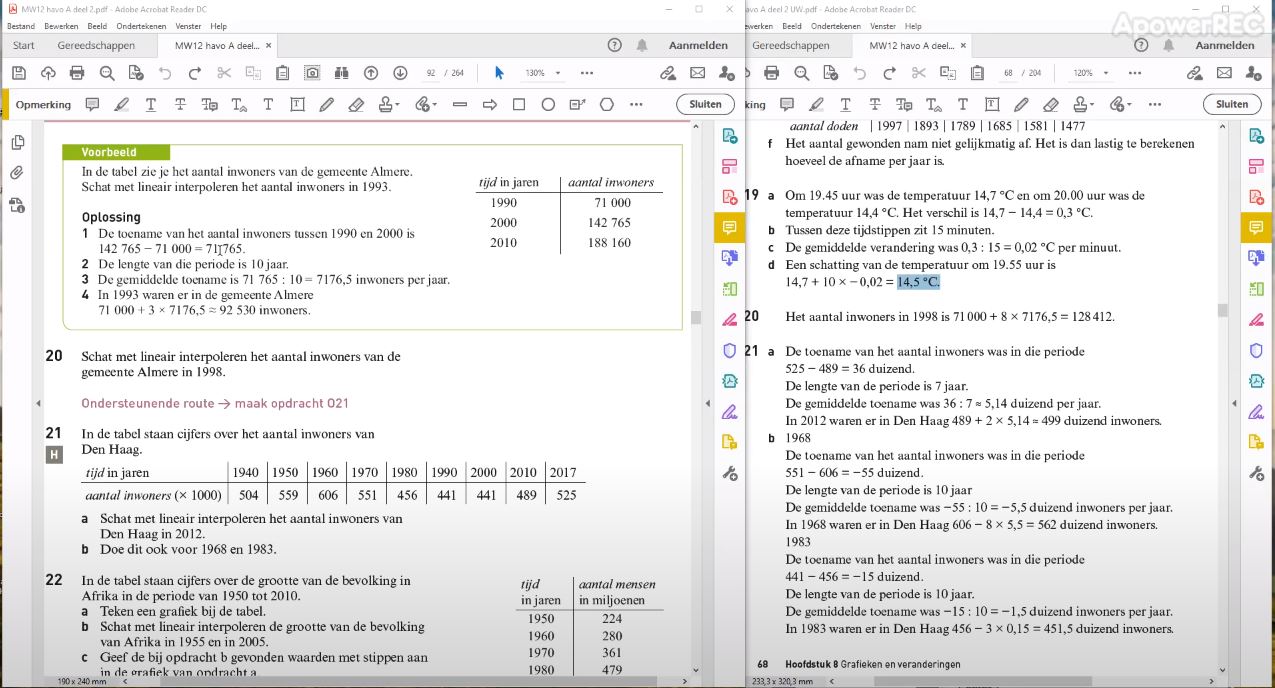The width and height of the screenshot is (1275, 688).
Task: Open the Bestand menu in left window
Action: pos(21,26)
